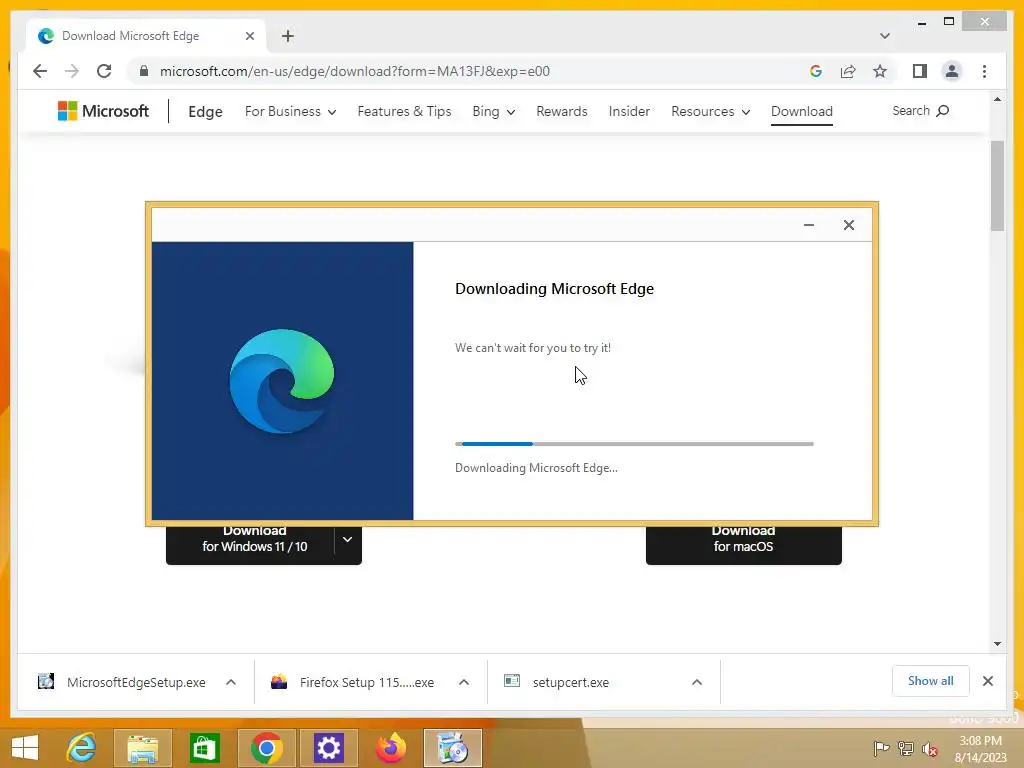Select the Edge link in site header
The height and width of the screenshot is (768, 1024).
point(205,112)
